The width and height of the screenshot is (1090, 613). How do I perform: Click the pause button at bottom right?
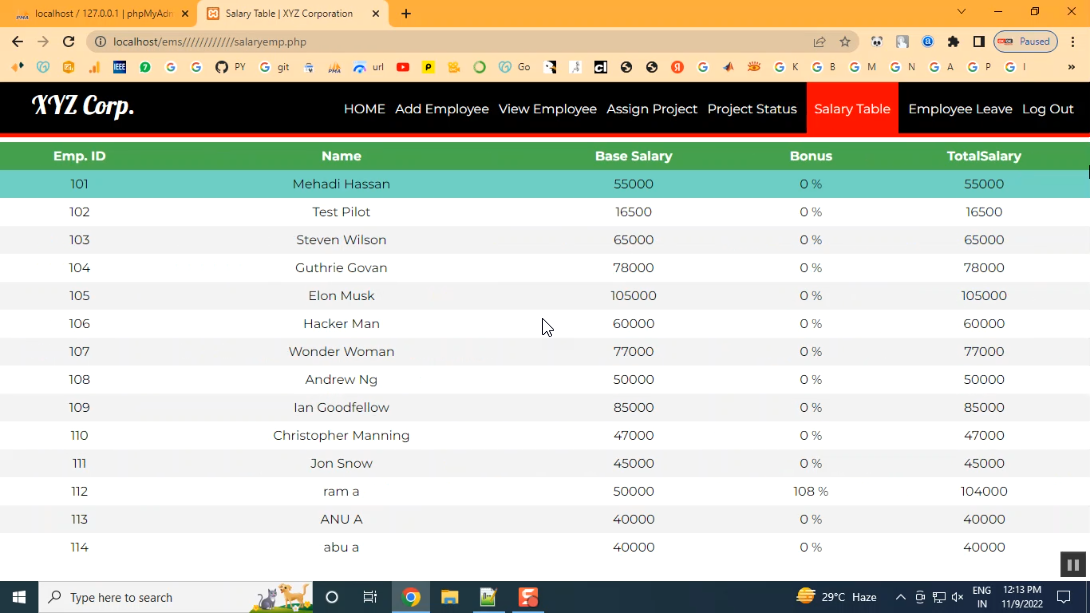point(1072,565)
